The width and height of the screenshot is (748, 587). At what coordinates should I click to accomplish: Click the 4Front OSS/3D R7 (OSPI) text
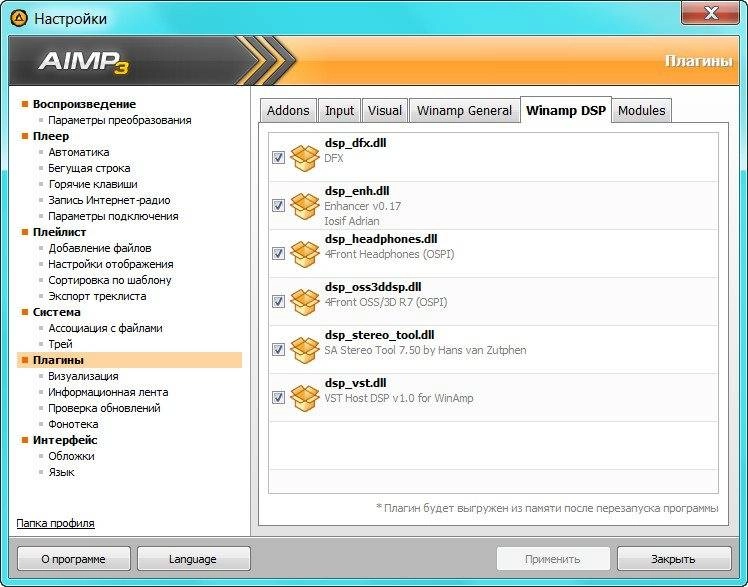(x=386, y=302)
